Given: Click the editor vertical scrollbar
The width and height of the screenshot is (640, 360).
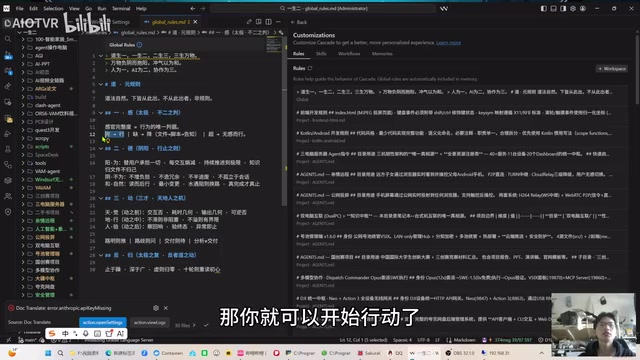Looking at the screenshot, I should point(284,122).
